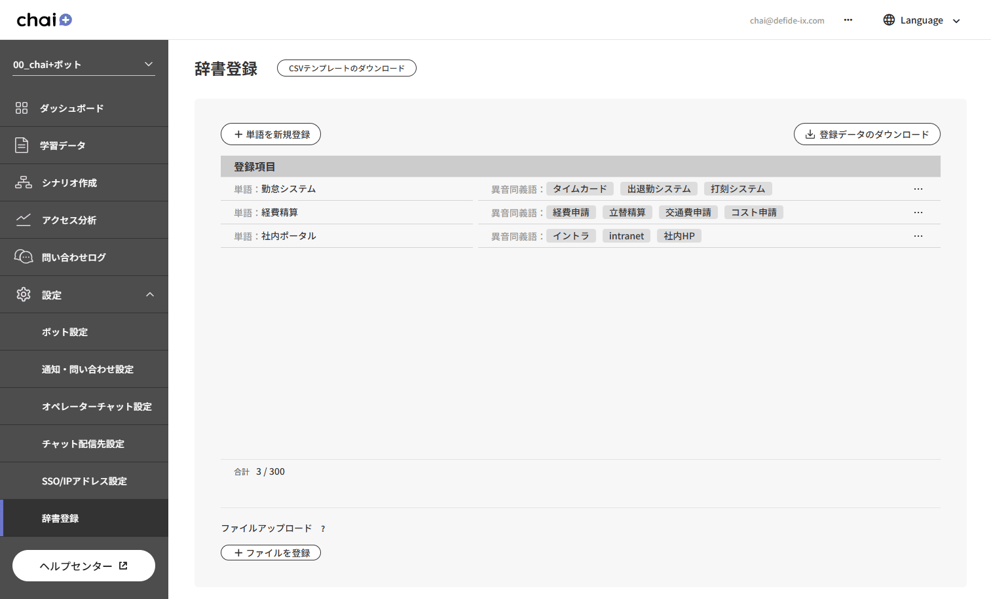
Task: Collapse the 設定 menu chevron
Action: point(150,294)
